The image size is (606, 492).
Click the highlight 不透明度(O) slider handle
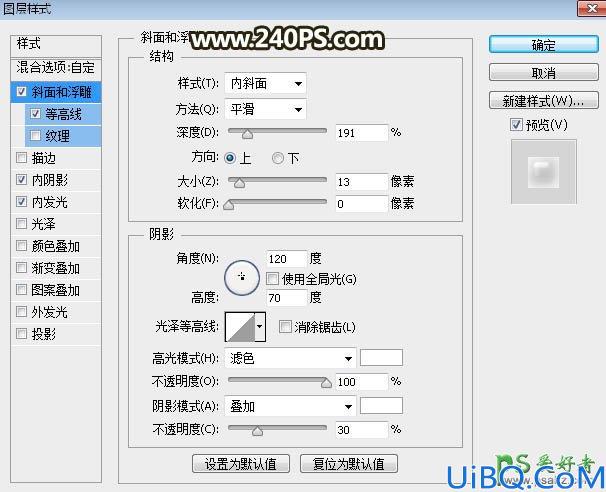click(x=326, y=383)
